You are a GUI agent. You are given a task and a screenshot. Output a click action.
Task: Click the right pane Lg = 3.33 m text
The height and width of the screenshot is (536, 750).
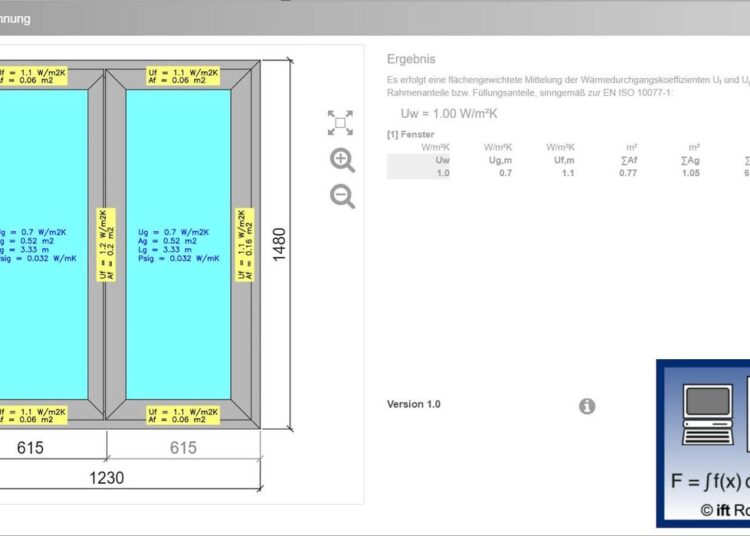coord(165,250)
